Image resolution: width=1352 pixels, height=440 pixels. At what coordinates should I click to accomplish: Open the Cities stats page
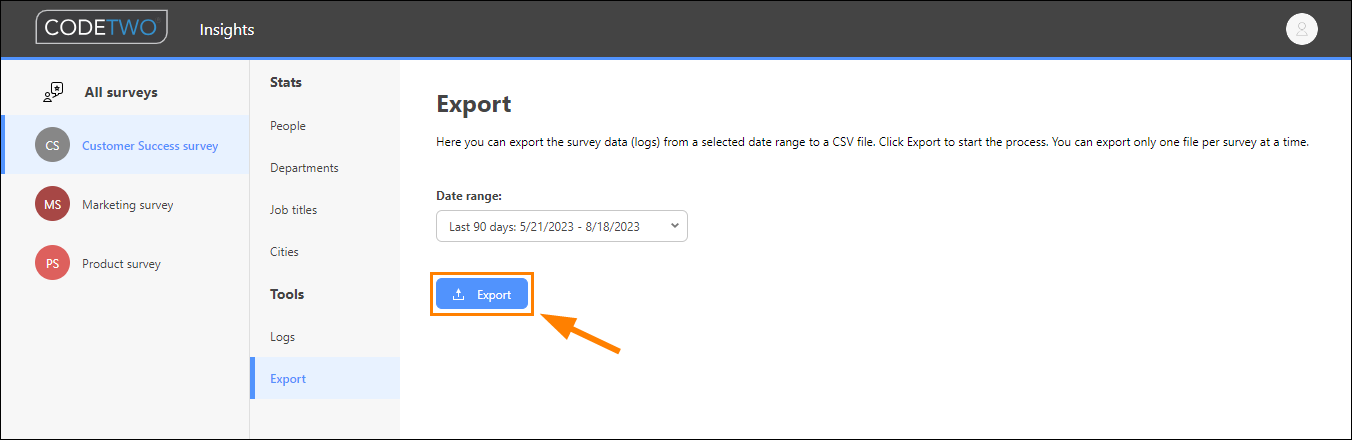click(284, 252)
